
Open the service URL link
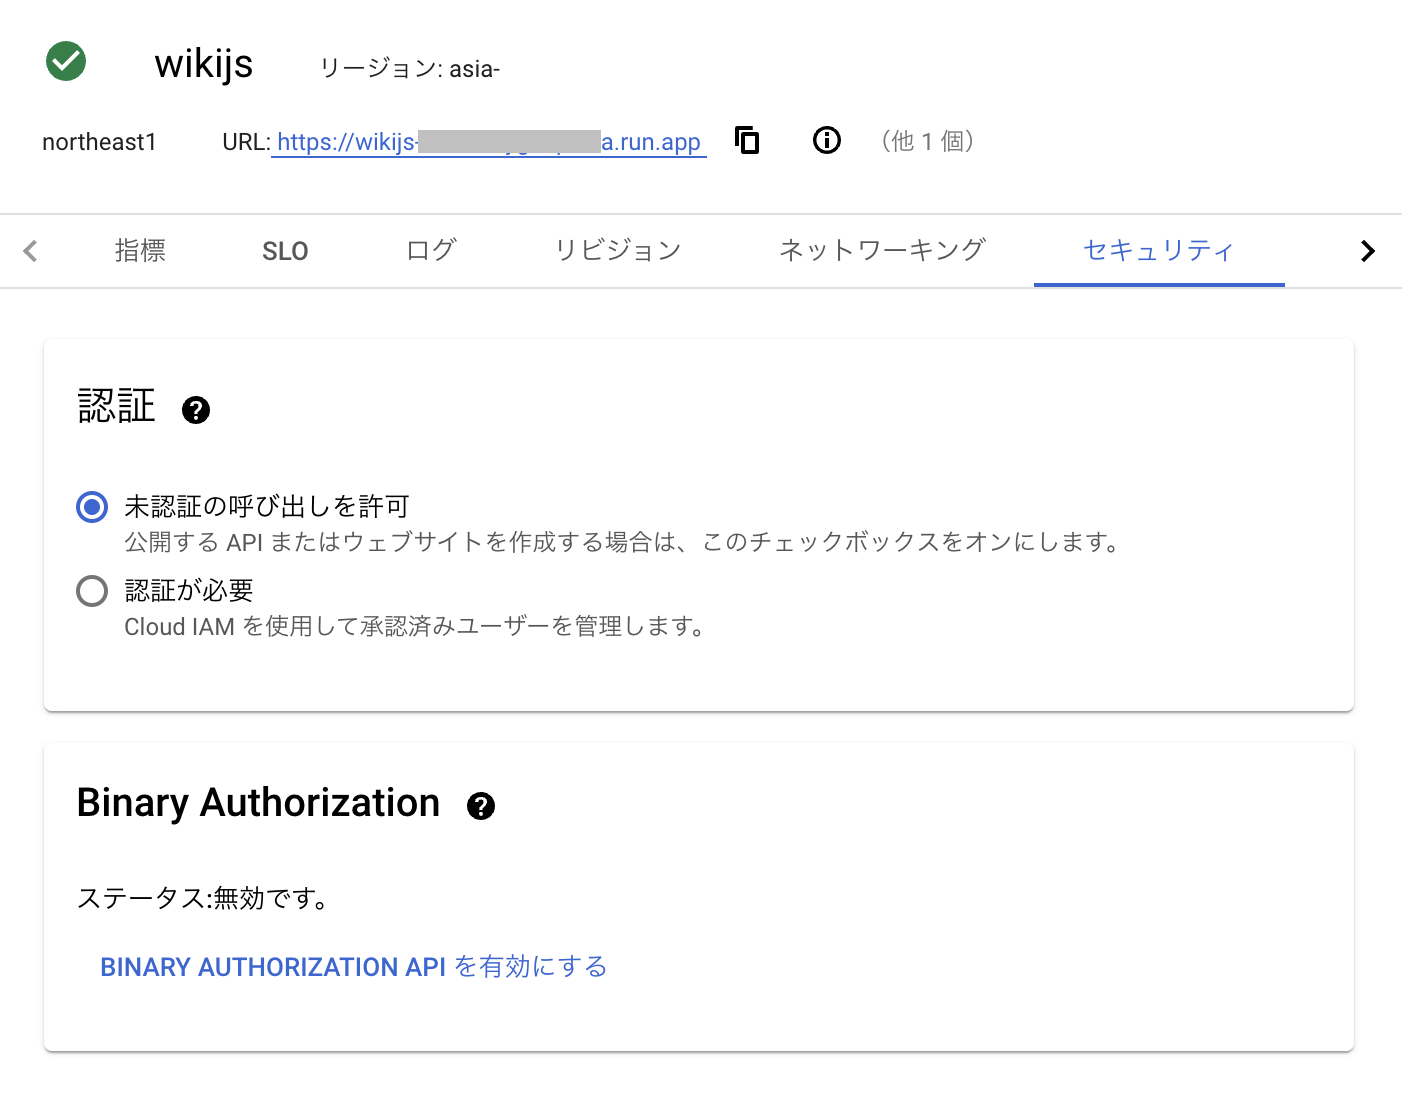pos(489,141)
